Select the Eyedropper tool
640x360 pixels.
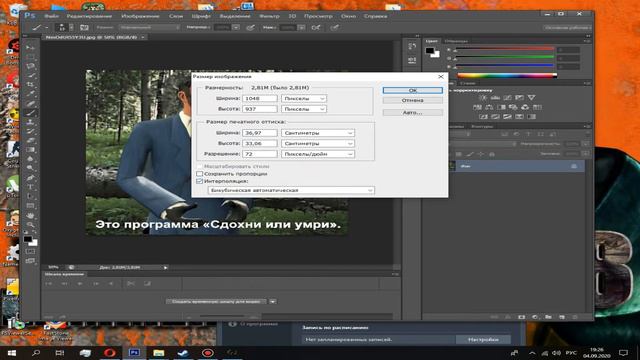[x=31, y=94]
